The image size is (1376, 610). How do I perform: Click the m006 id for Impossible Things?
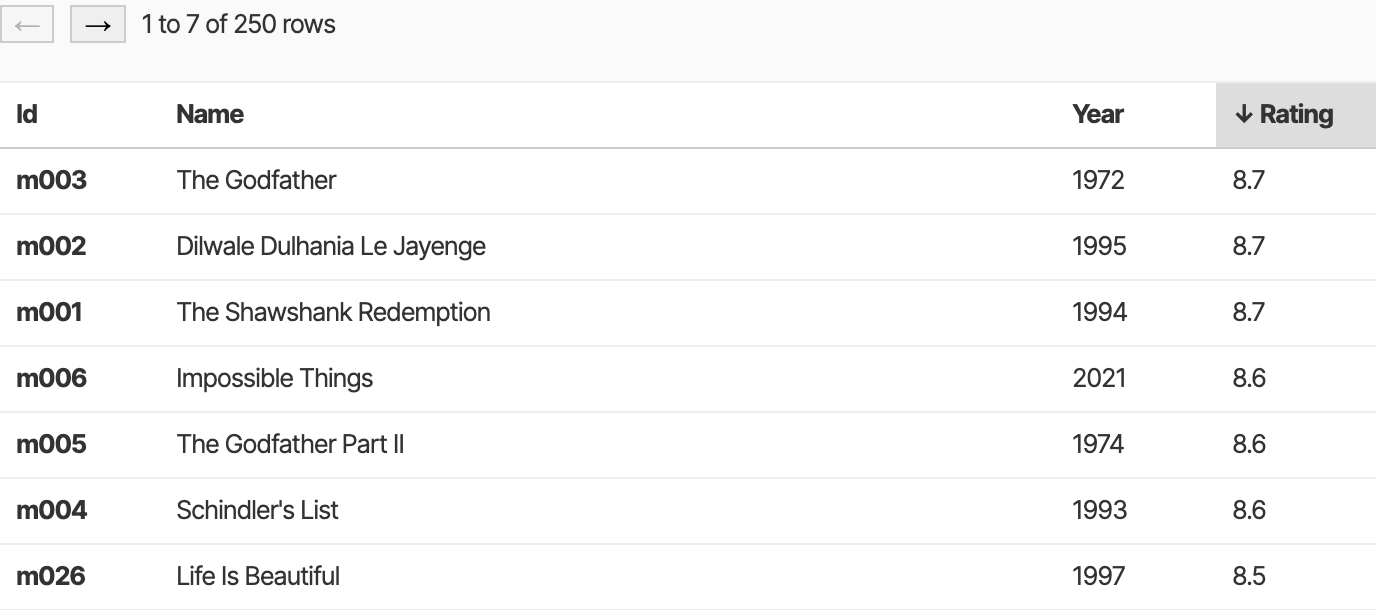point(50,378)
